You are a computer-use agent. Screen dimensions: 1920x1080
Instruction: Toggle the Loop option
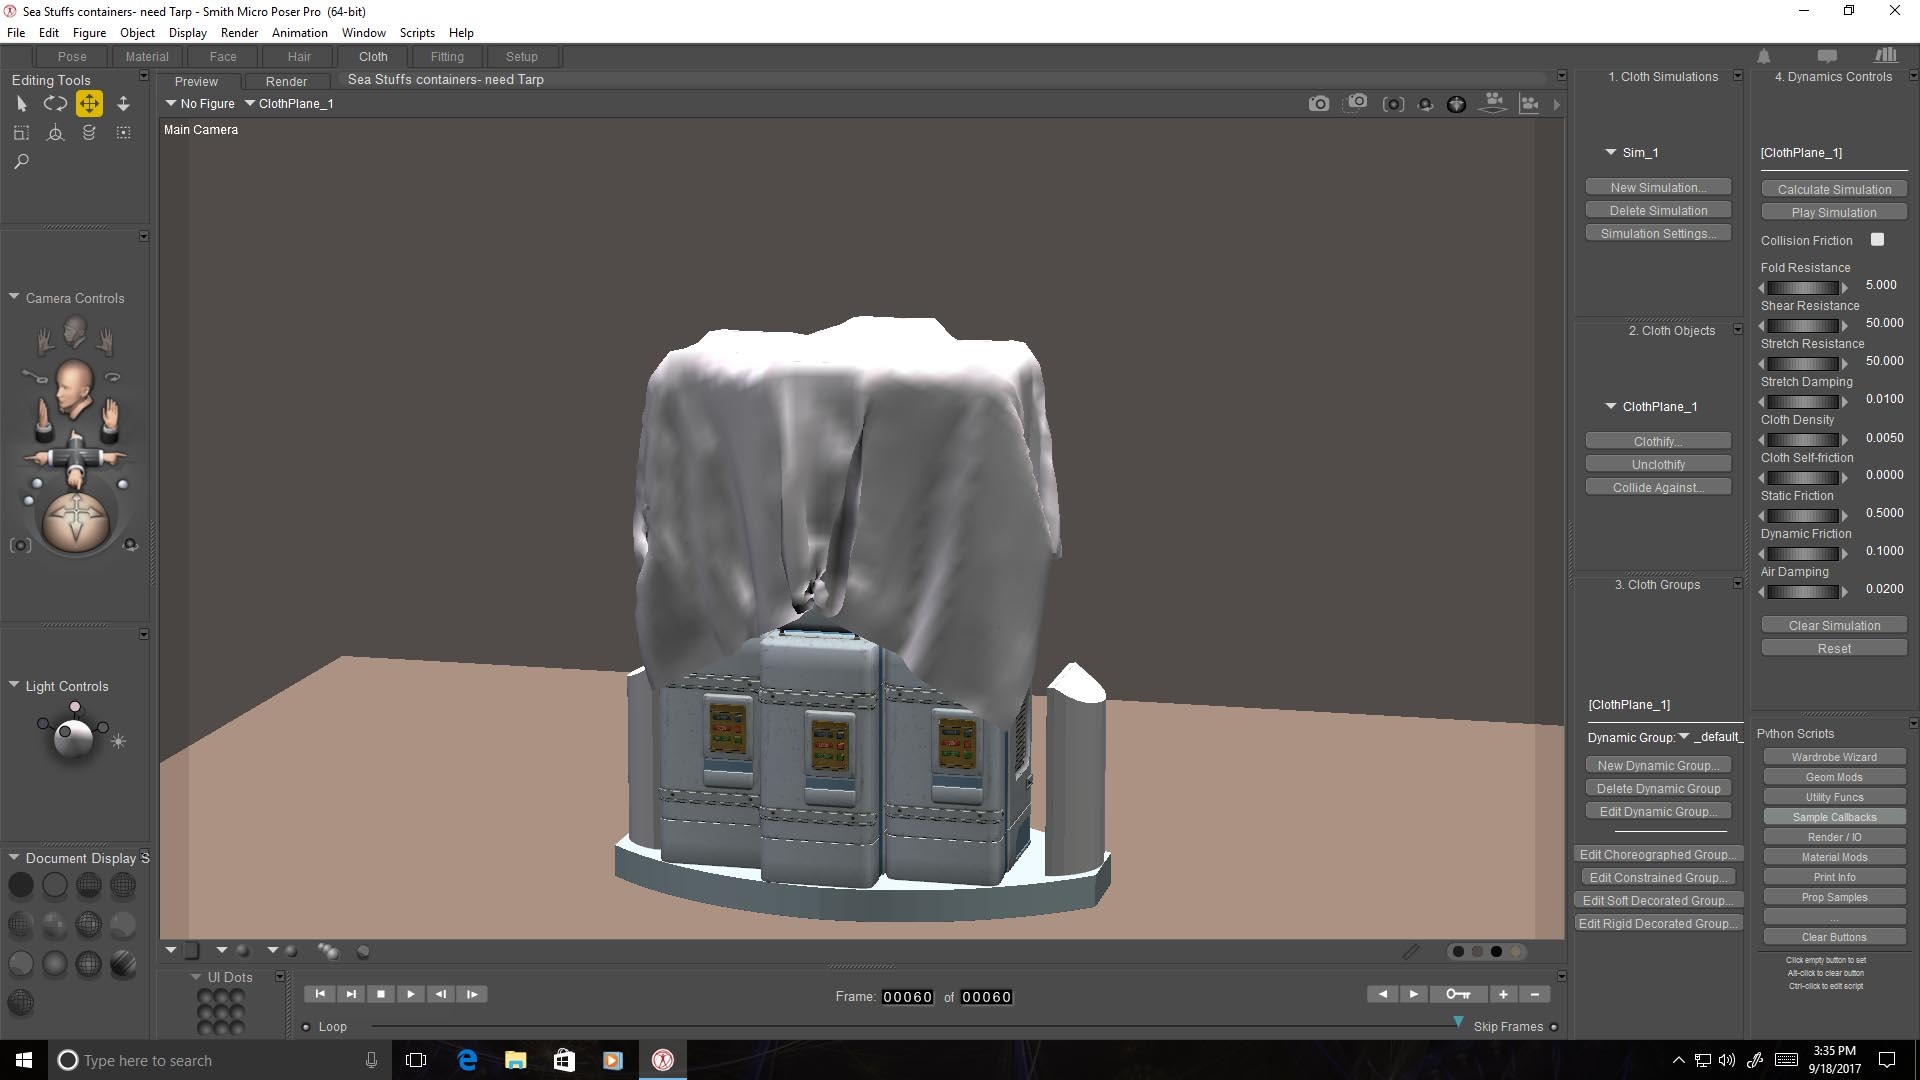click(x=306, y=1027)
